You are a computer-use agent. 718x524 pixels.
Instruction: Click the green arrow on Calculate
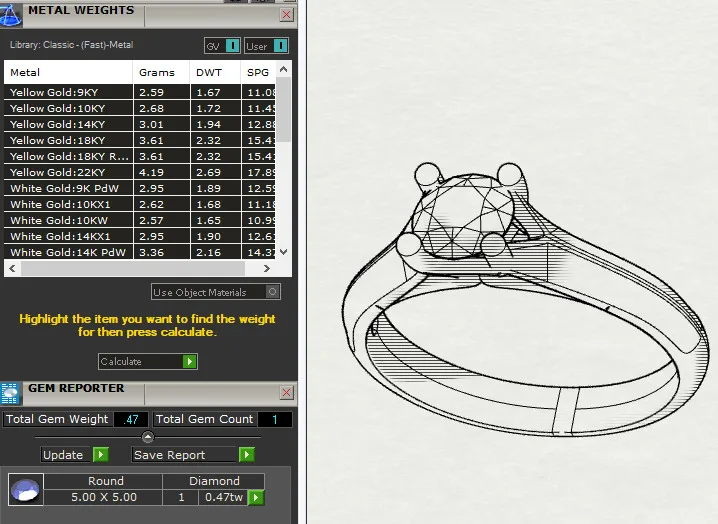189,361
